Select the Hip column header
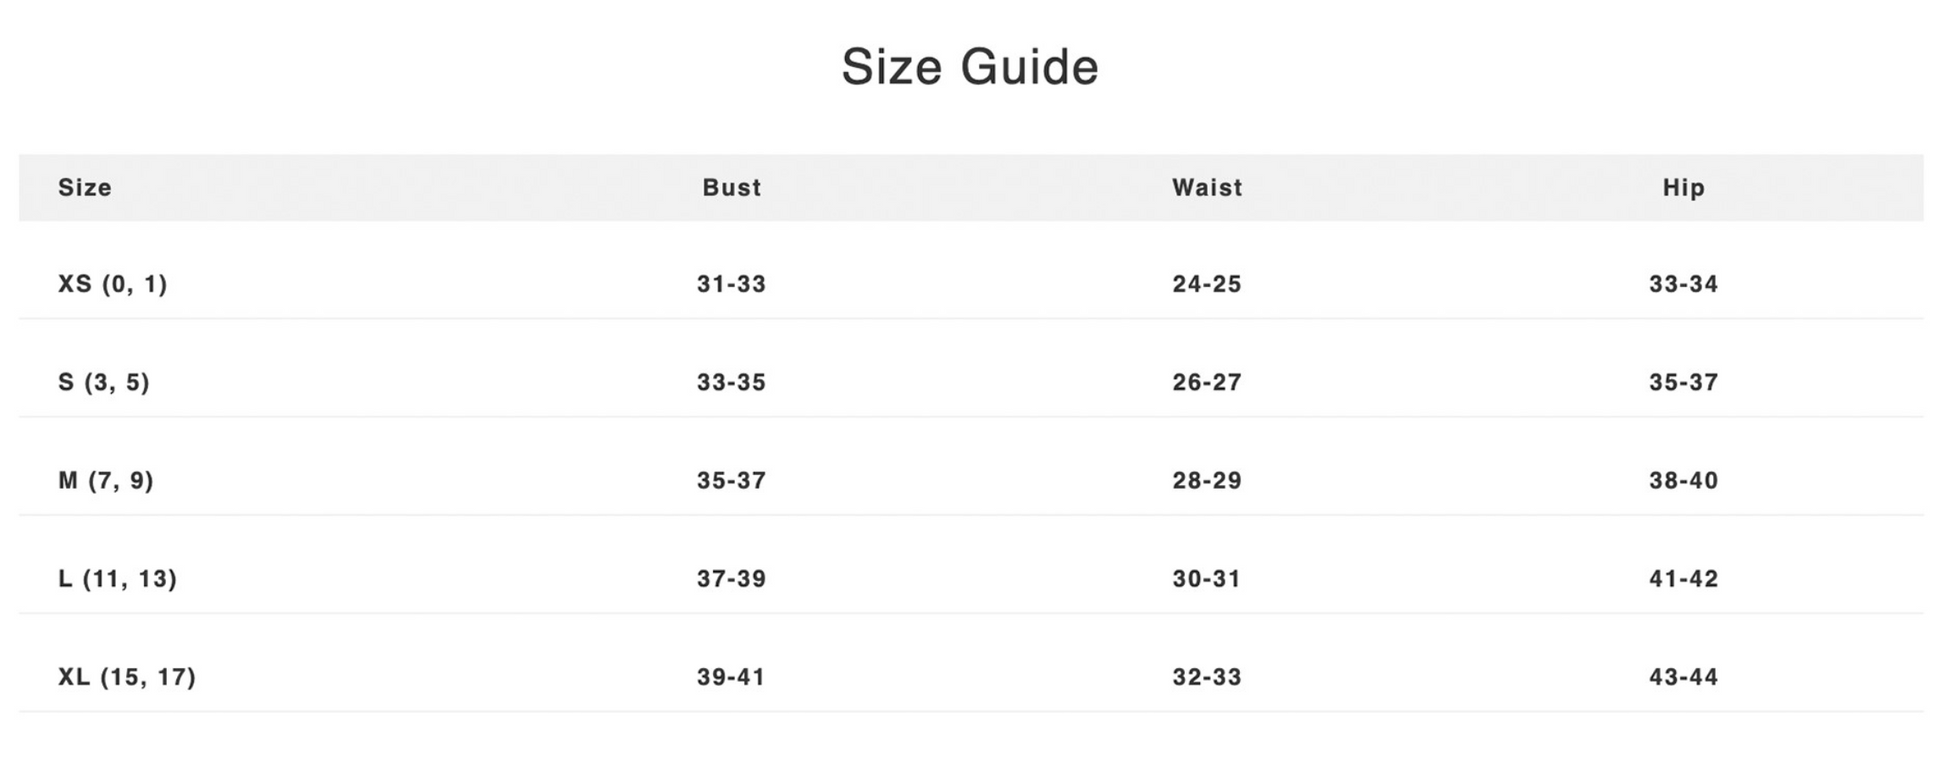This screenshot has height=774, width=1946. click(1683, 187)
